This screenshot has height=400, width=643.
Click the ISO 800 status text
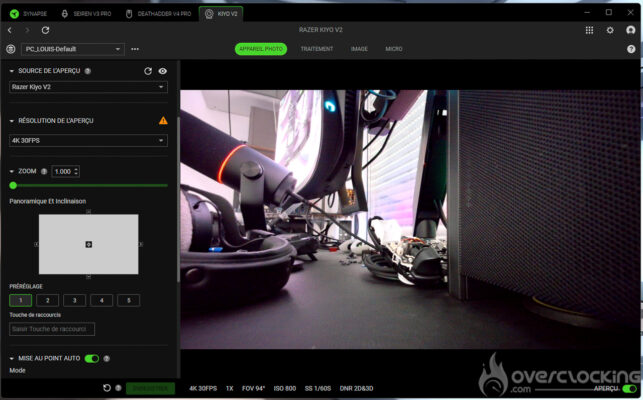tap(285, 389)
